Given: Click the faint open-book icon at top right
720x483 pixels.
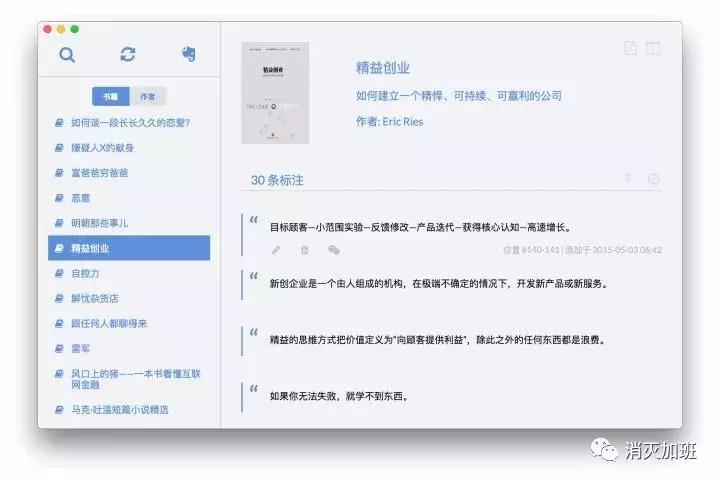Looking at the screenshot, I should pos(653,48).
